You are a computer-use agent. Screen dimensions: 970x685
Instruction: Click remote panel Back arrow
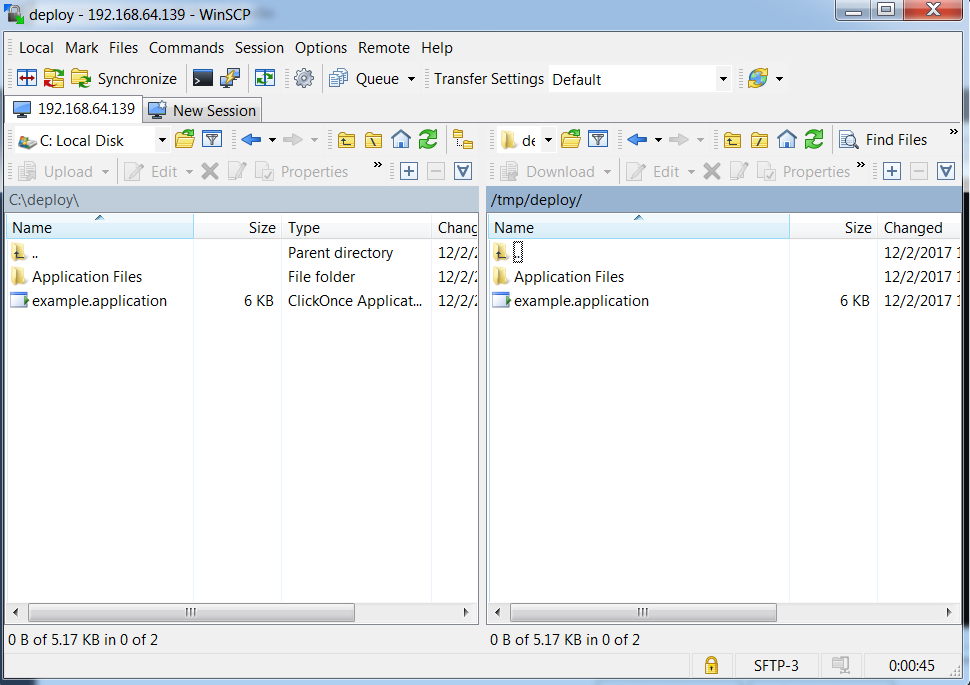(637, 139)
